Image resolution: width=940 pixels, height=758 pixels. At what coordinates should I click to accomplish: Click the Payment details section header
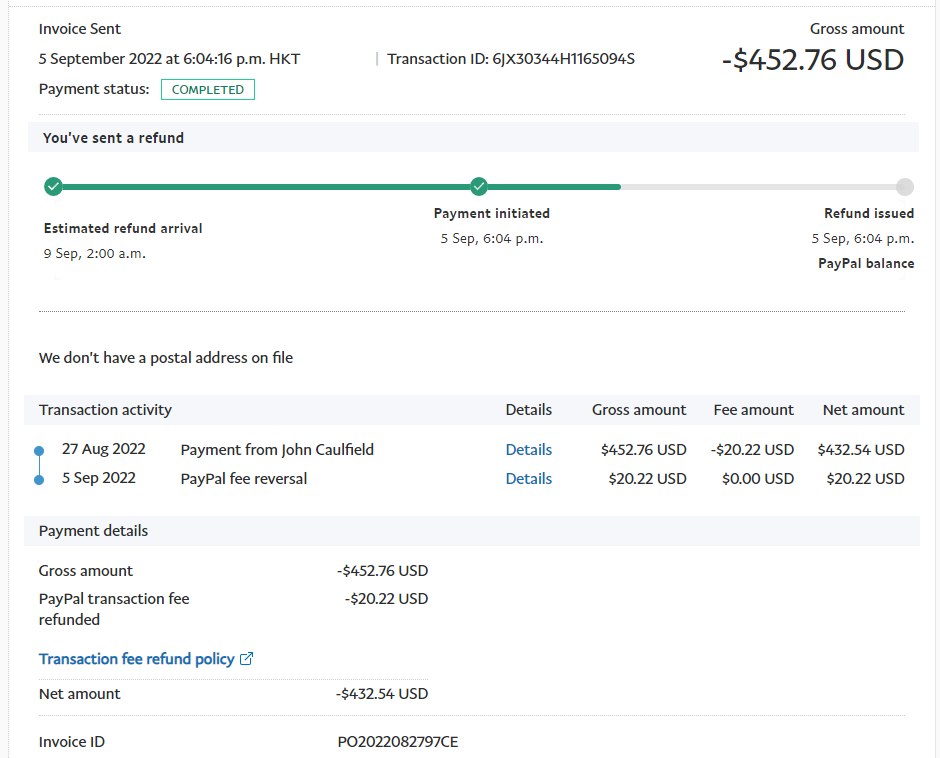point(93,531)
